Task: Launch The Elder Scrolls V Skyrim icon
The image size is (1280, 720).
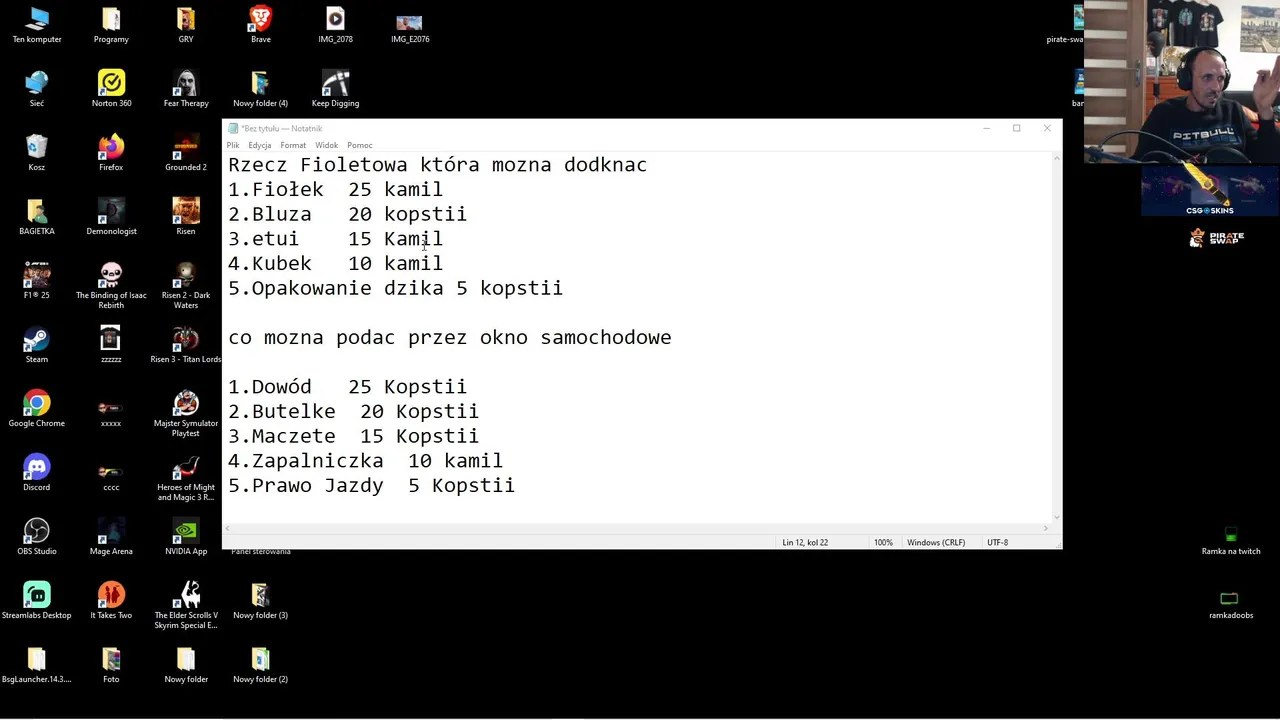Action: point(186,605)
